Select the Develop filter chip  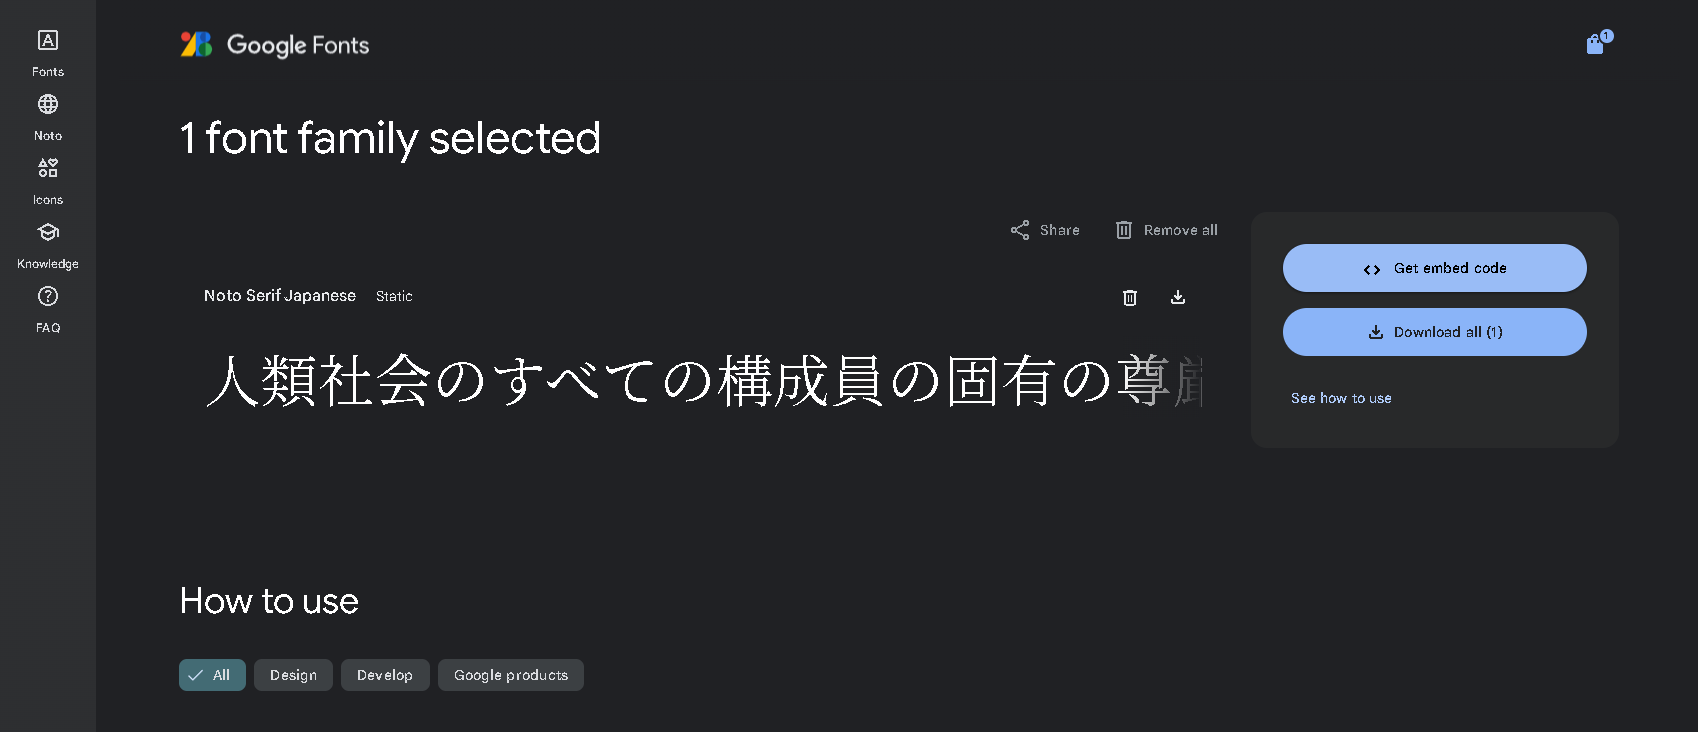click(x=385, y=675)
